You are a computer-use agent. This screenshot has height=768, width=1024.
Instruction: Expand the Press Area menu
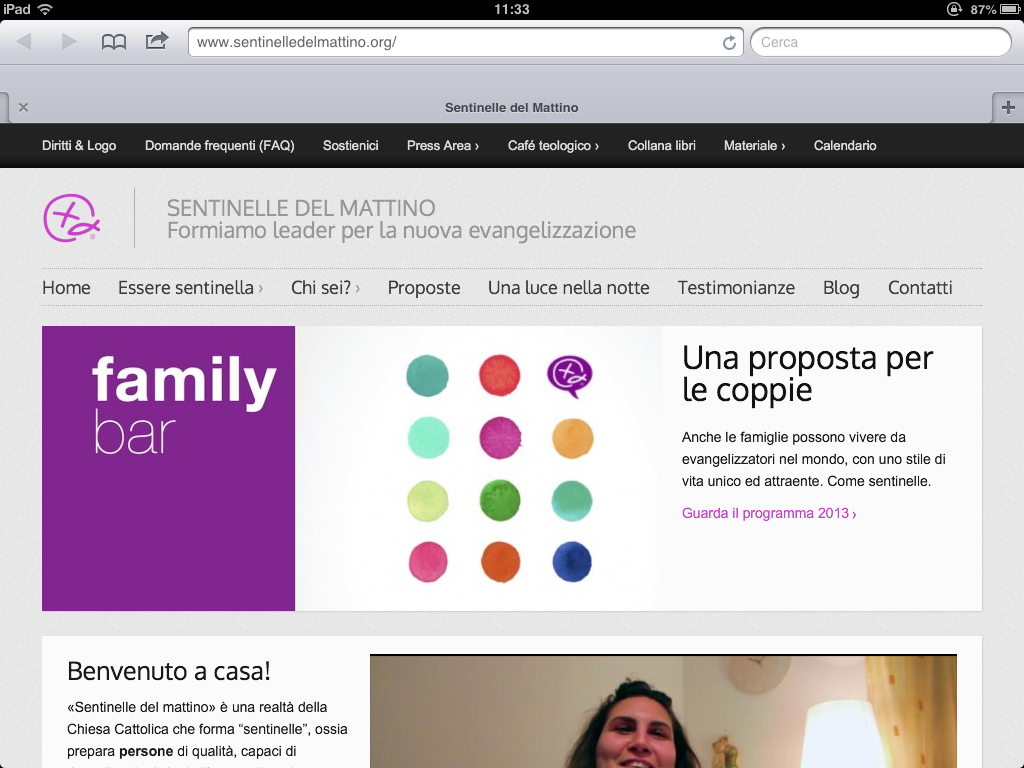tap(442, 146)
